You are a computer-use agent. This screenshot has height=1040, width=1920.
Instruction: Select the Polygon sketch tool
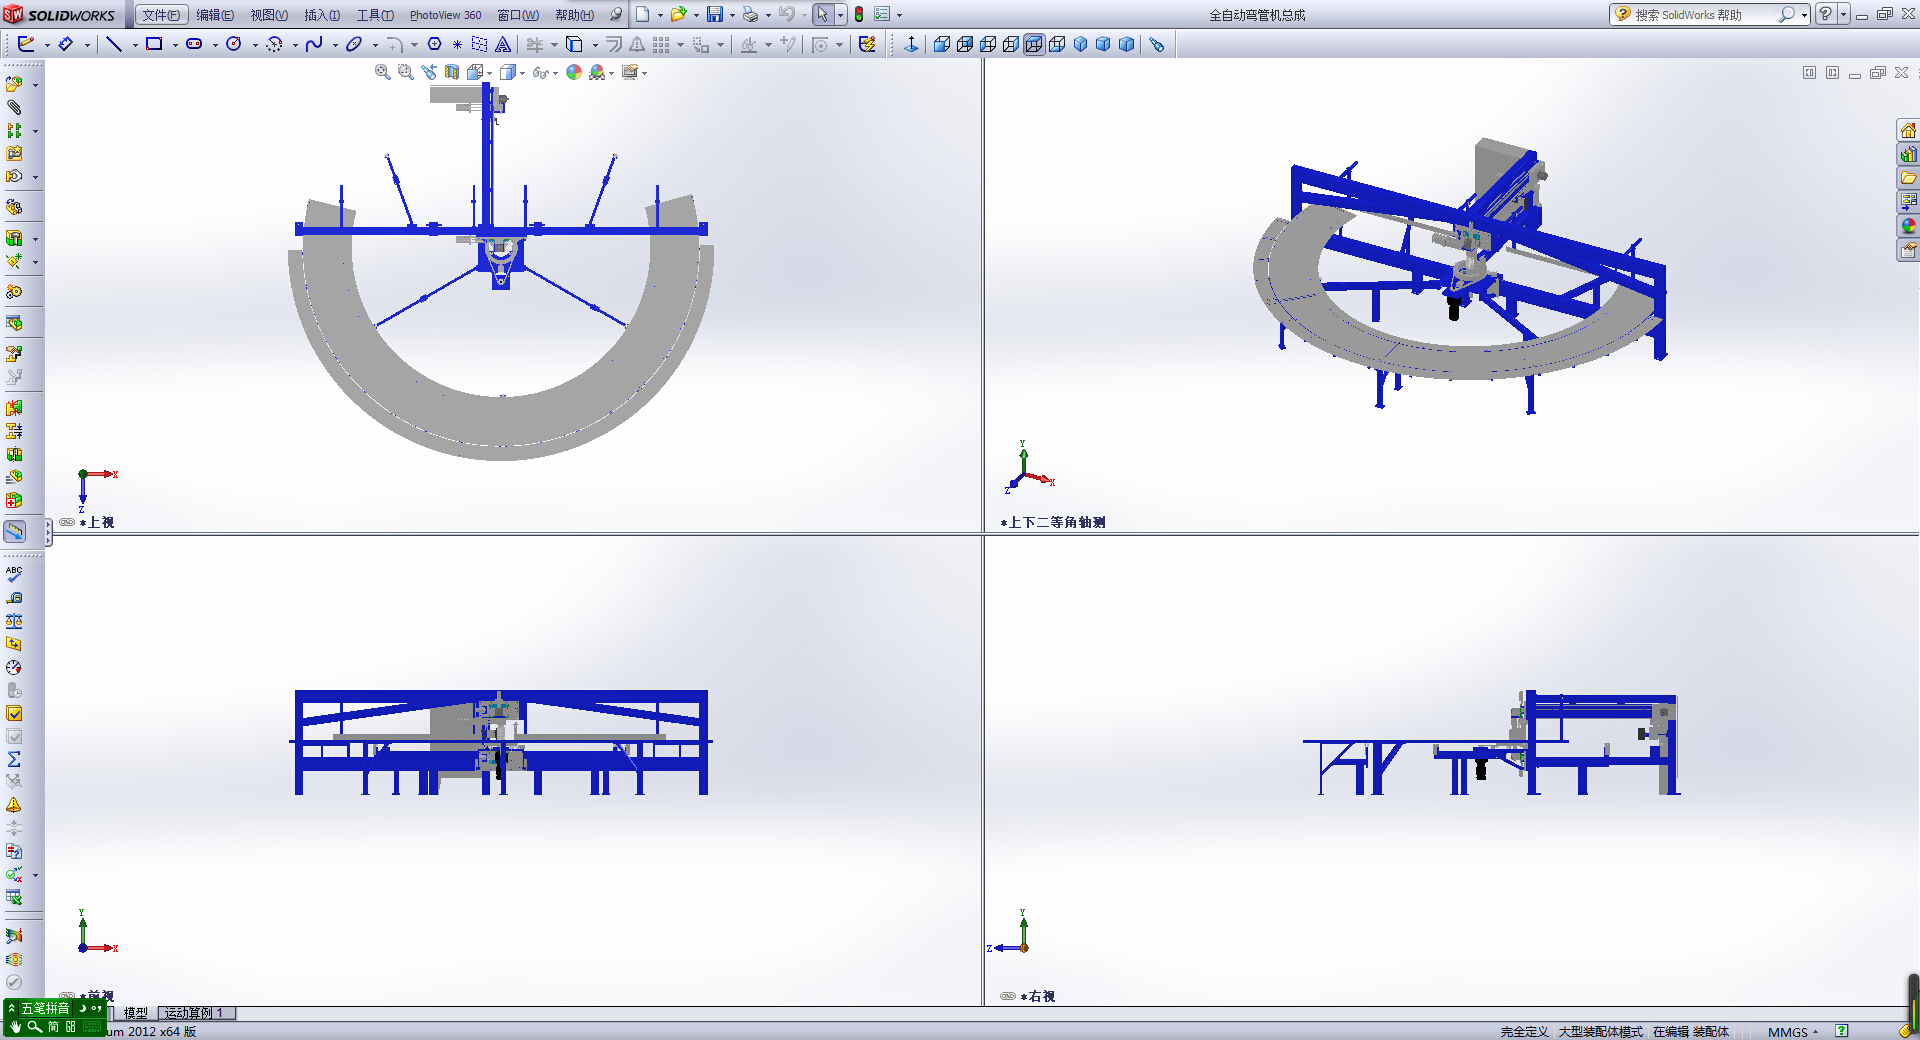coord(434,44)
